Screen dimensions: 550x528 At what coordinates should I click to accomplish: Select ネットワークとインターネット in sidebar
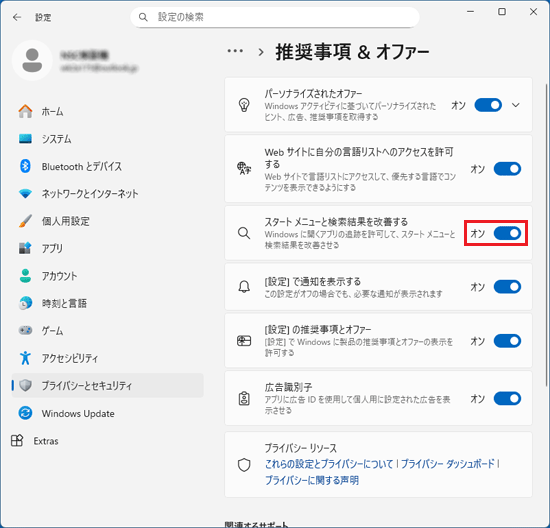(107, 193)
